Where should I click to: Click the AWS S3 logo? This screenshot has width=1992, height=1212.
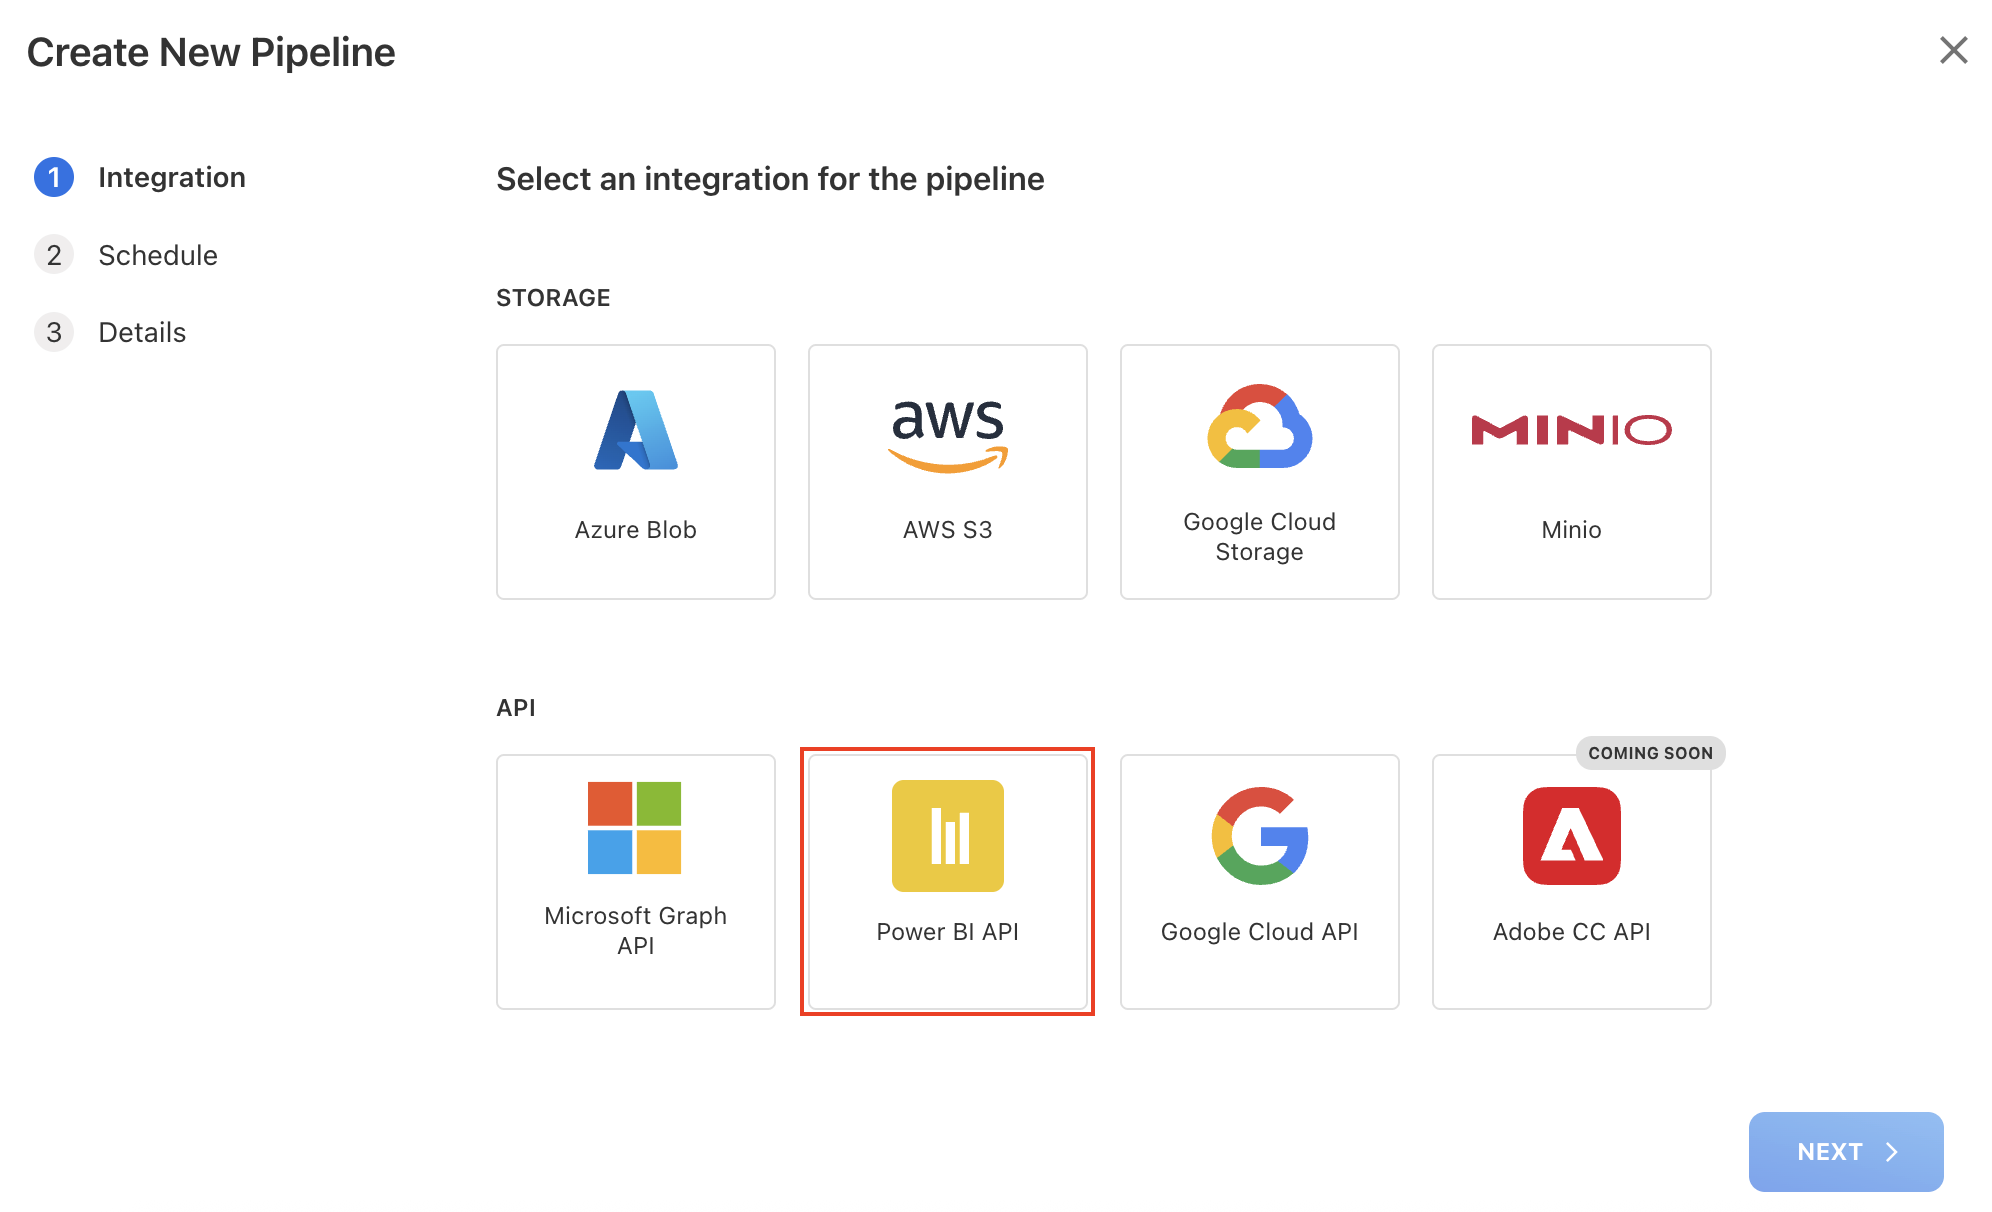click(947, 432)
